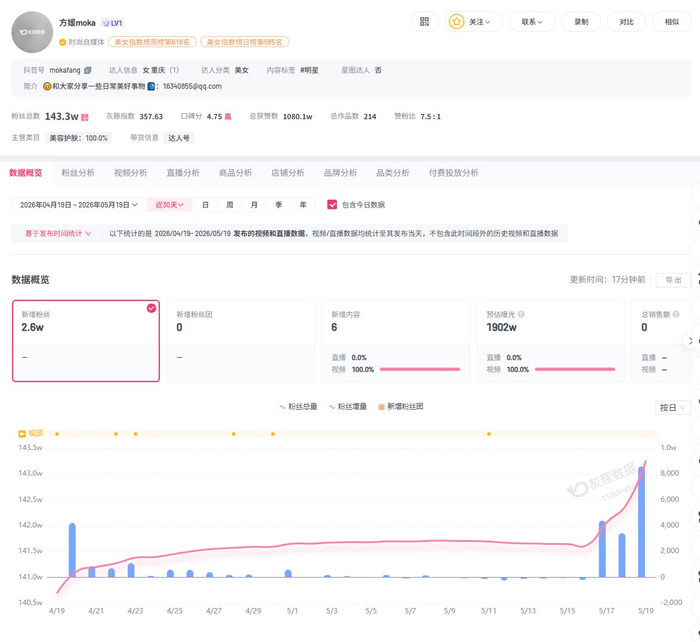700x642 pixels.
Task: Click next arrow on data cards
Action: (691, 341)
